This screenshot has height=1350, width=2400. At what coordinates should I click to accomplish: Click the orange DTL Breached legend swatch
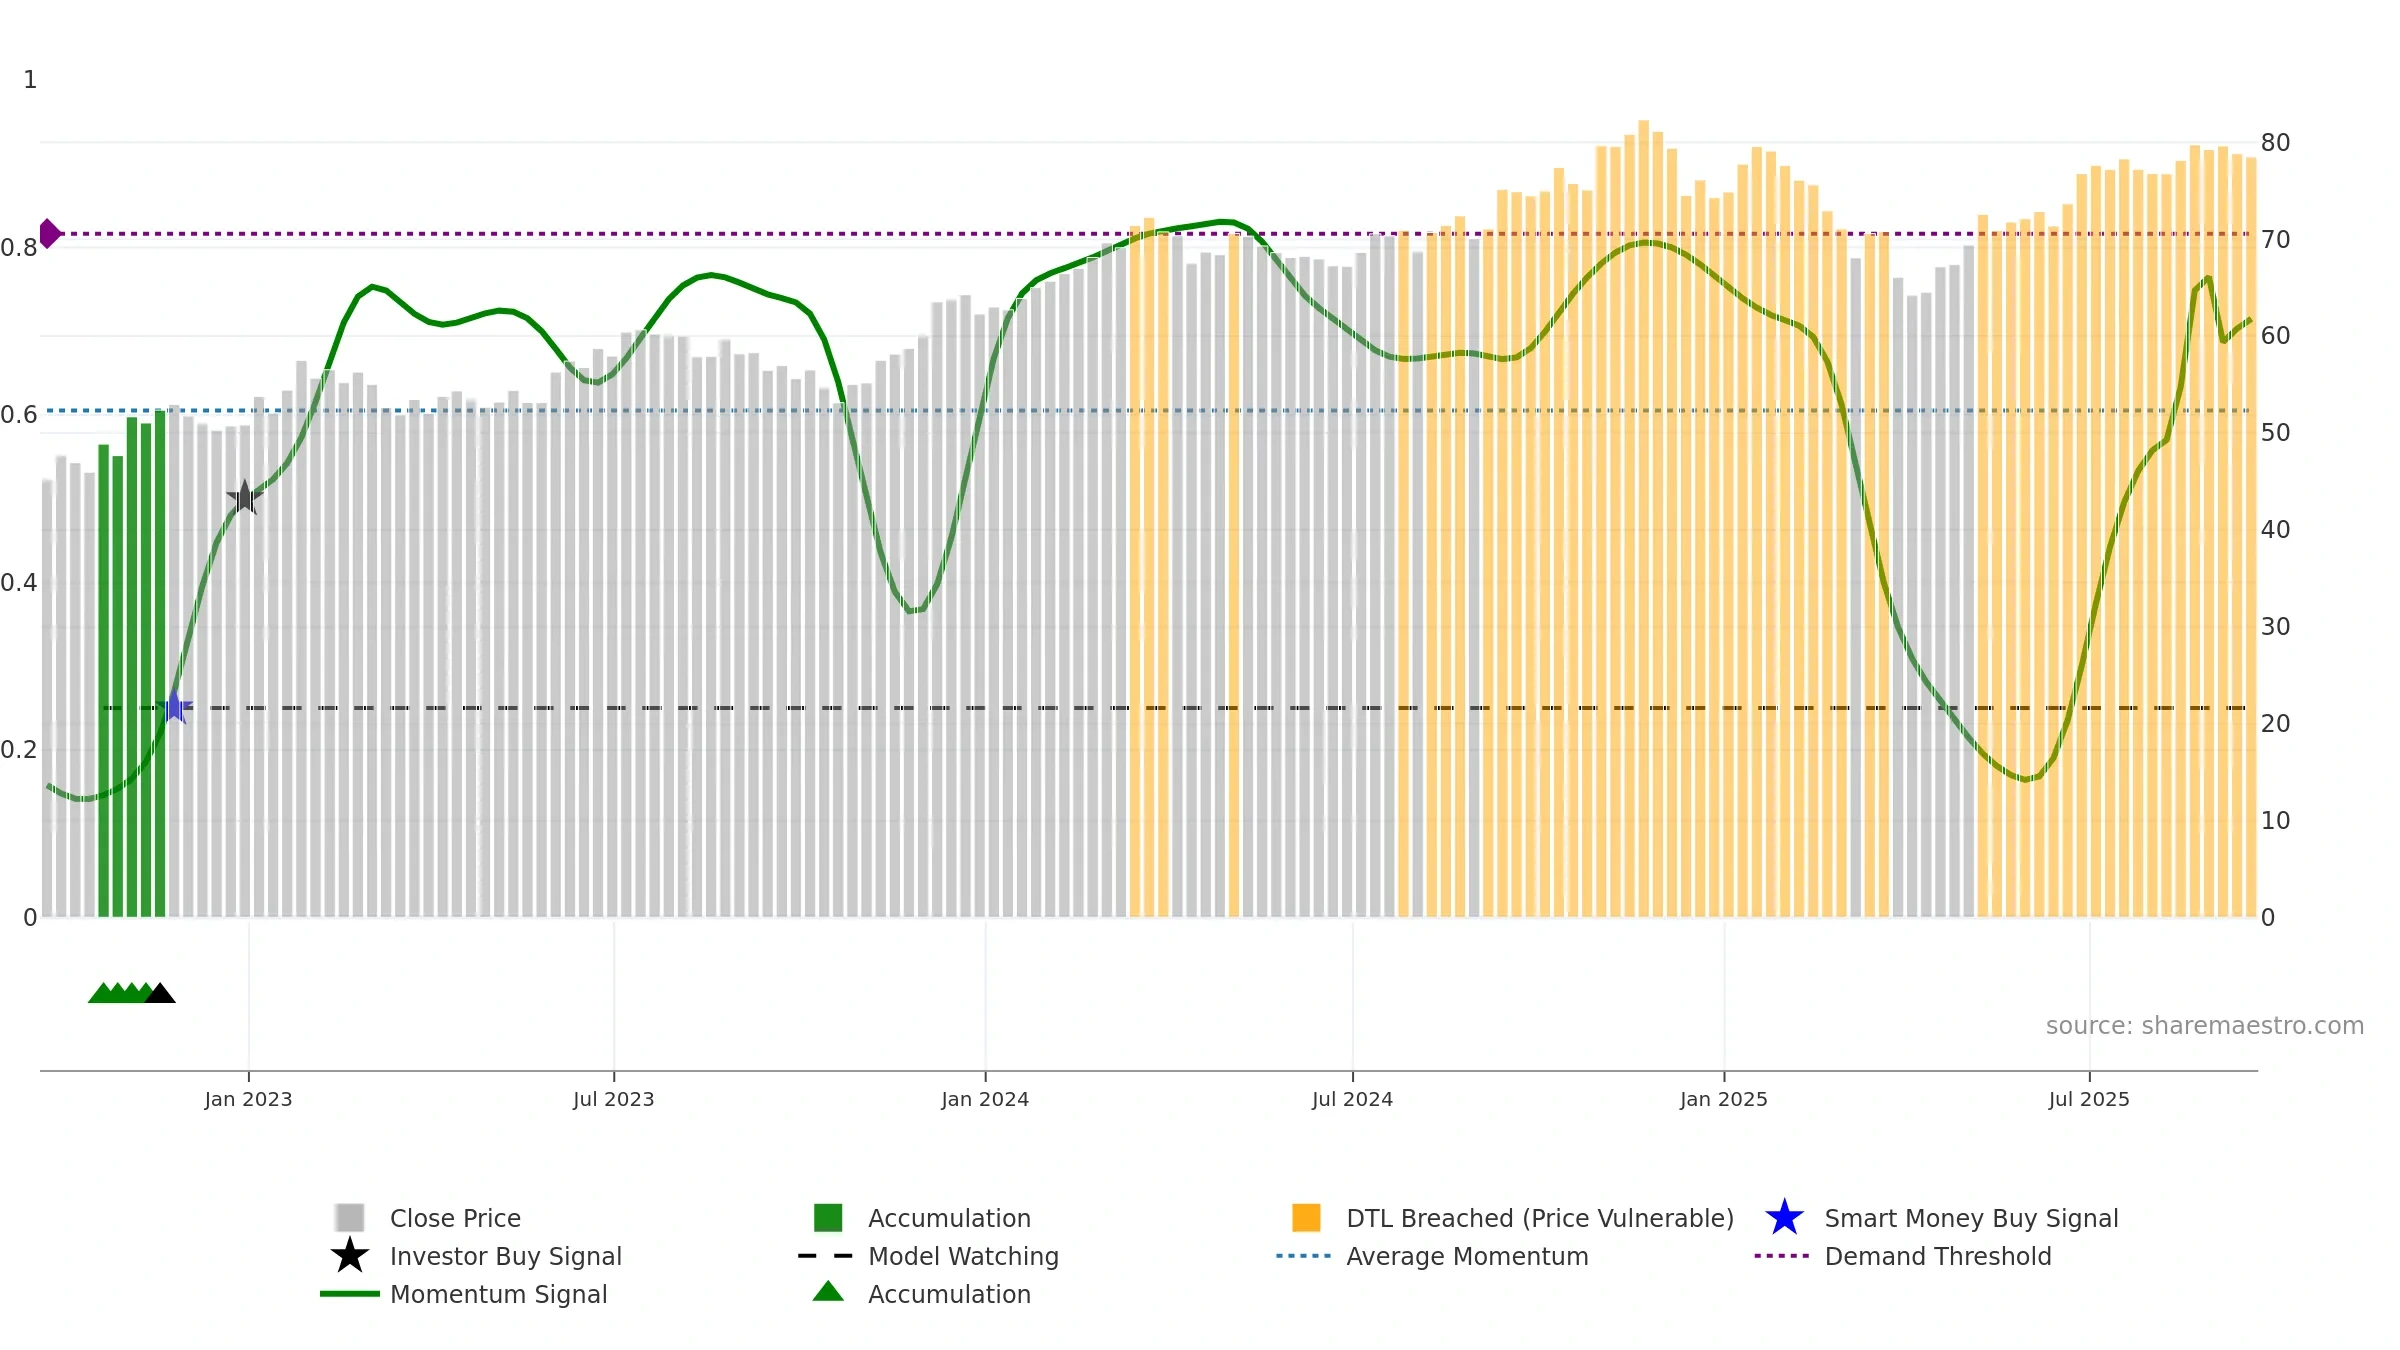[x=1306, y=1218]
